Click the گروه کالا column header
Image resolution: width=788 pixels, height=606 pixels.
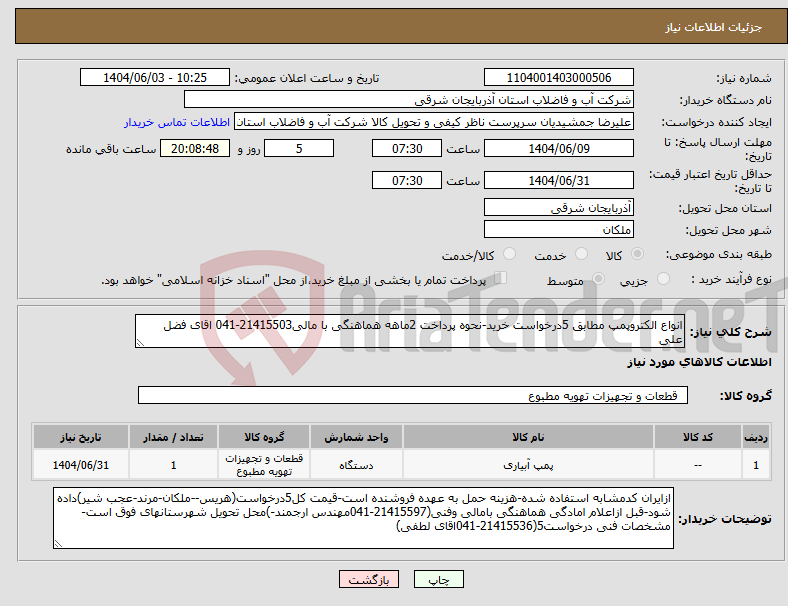264,437
